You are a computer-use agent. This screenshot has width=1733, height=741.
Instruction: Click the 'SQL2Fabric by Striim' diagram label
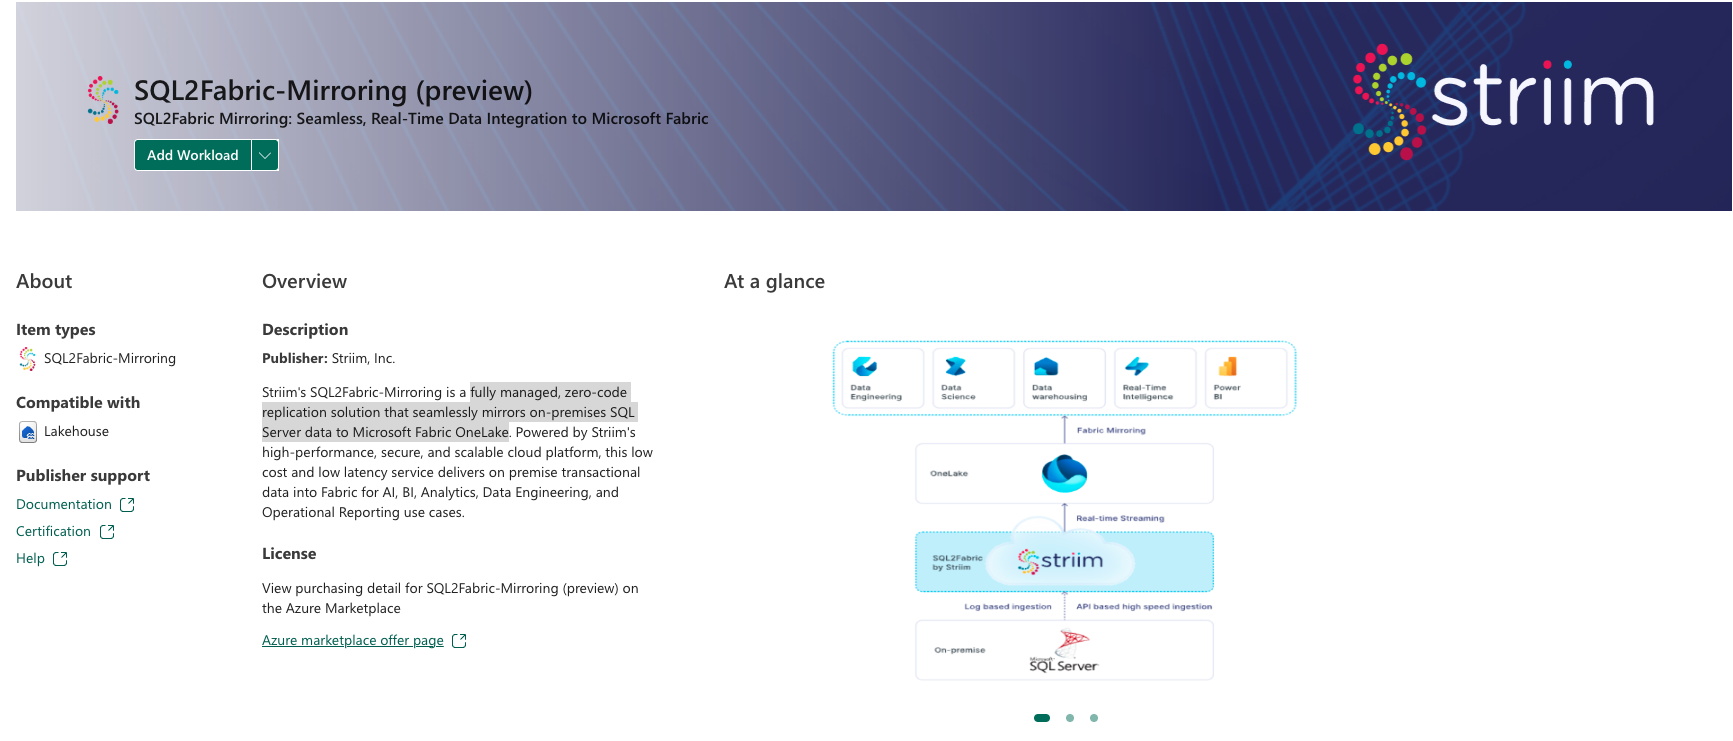click(x=957, y=563)
